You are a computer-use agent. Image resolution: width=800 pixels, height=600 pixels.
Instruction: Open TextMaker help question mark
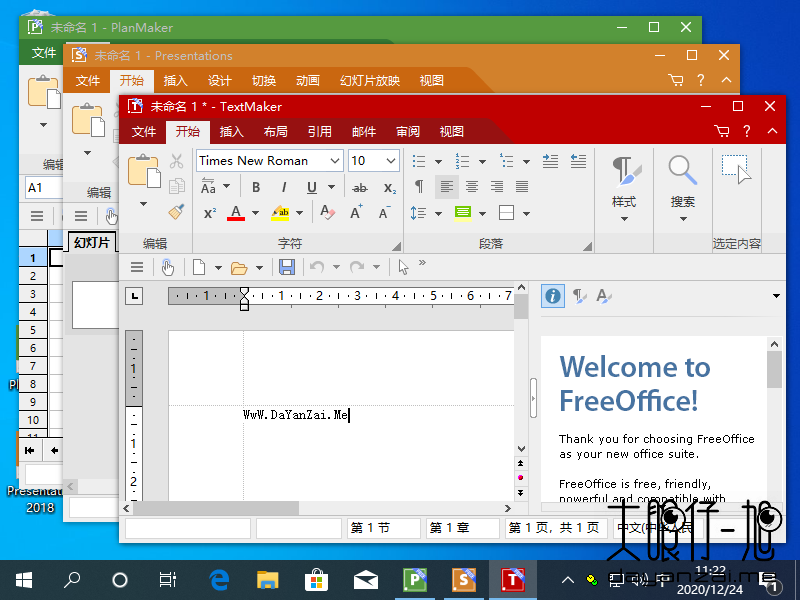(747, 131)
